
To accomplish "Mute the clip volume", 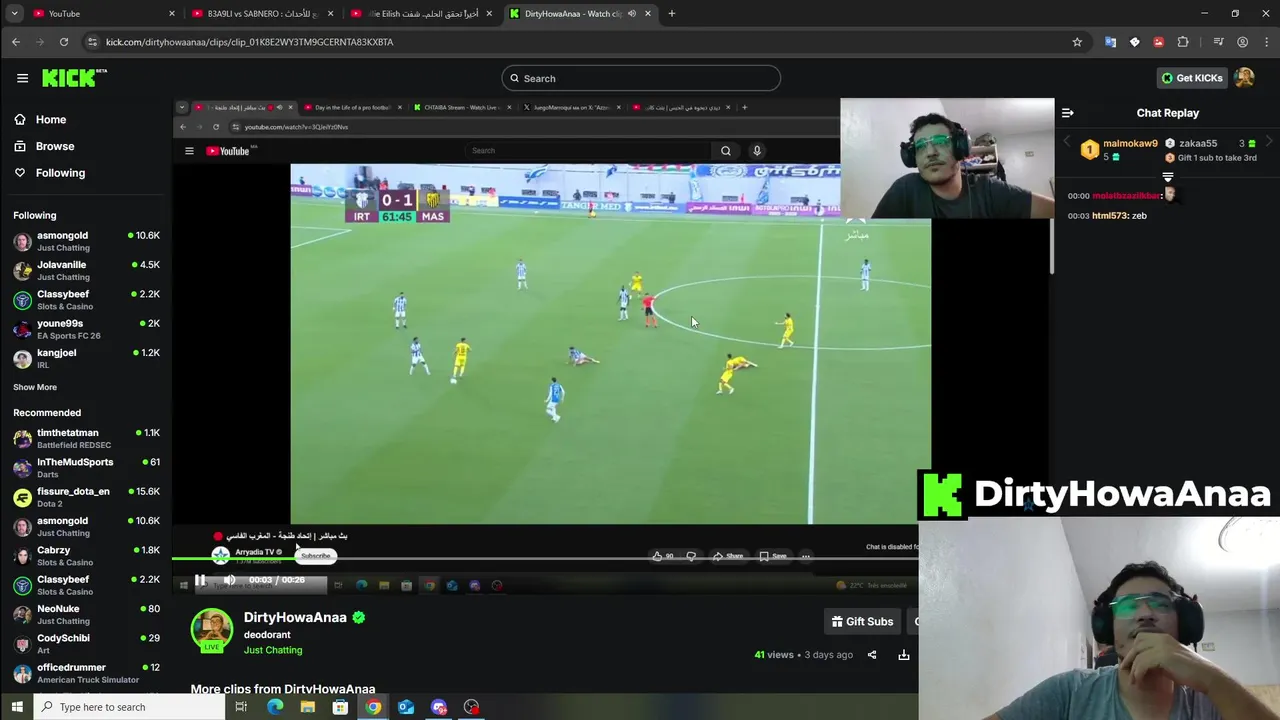I will pos(230,580).
